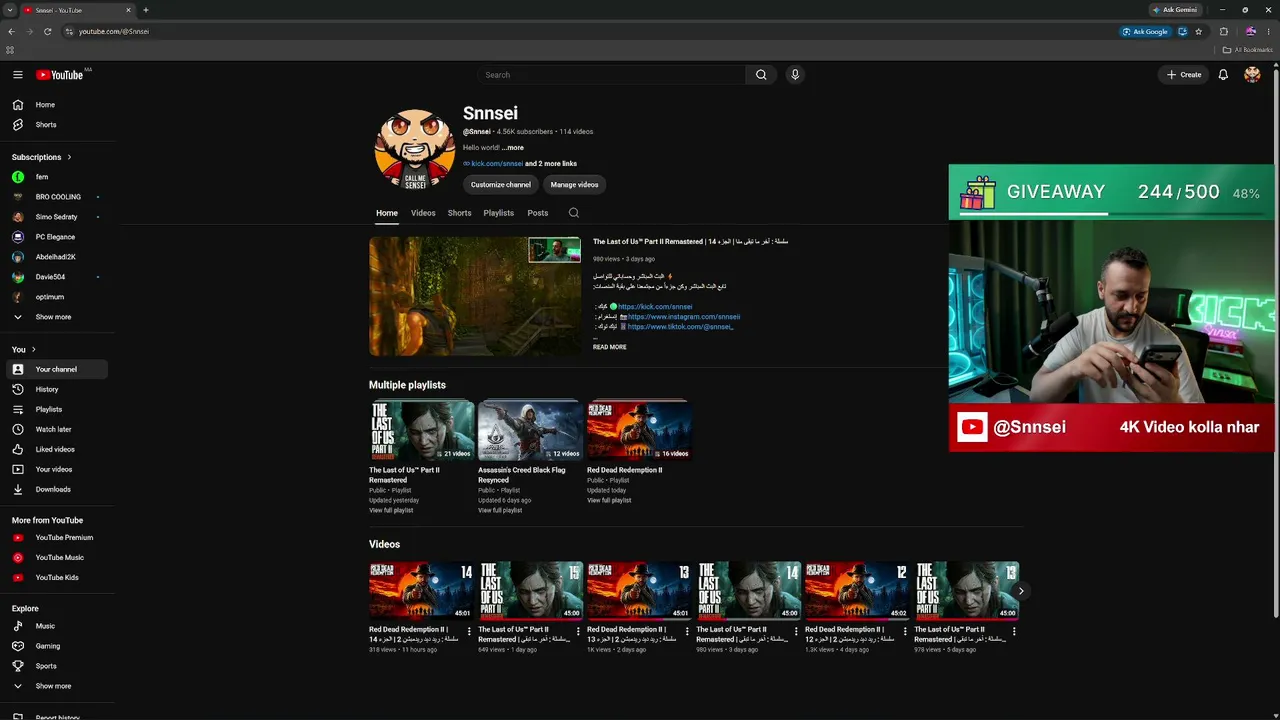
Task: Expand Explore list with Show more
Action: [x=55, y=686]
